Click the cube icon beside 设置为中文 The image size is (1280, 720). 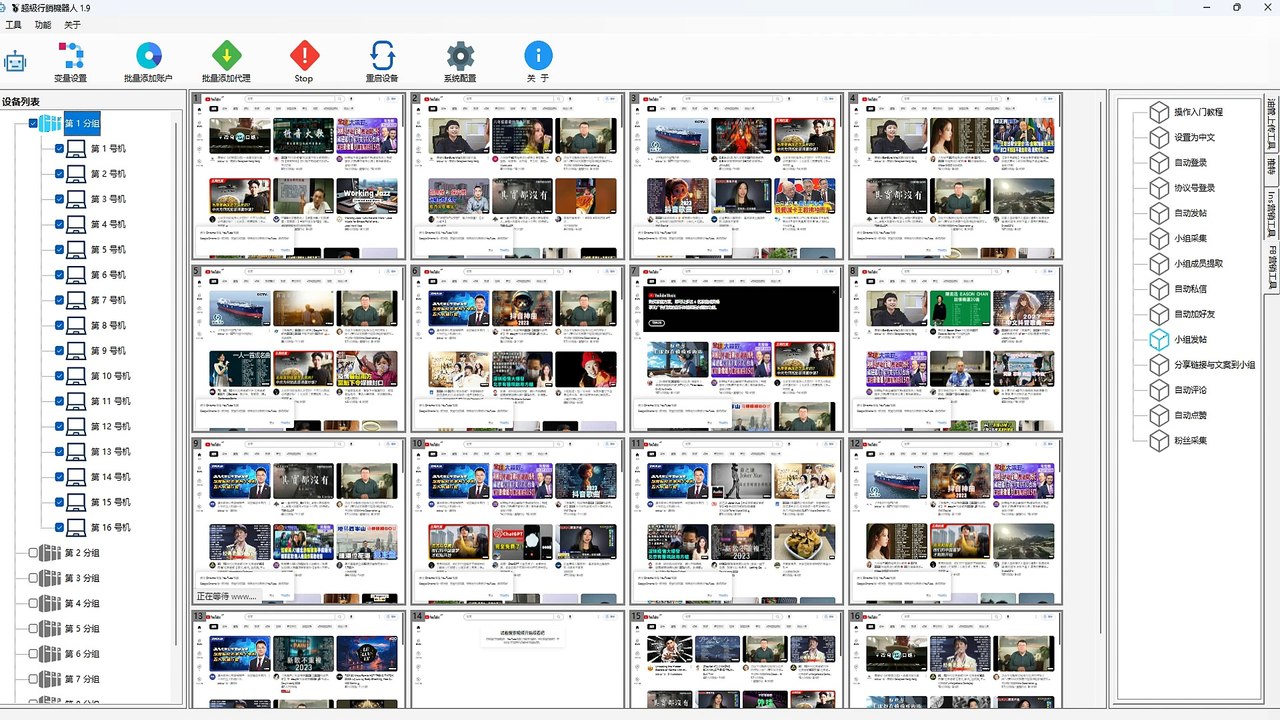1159,137
